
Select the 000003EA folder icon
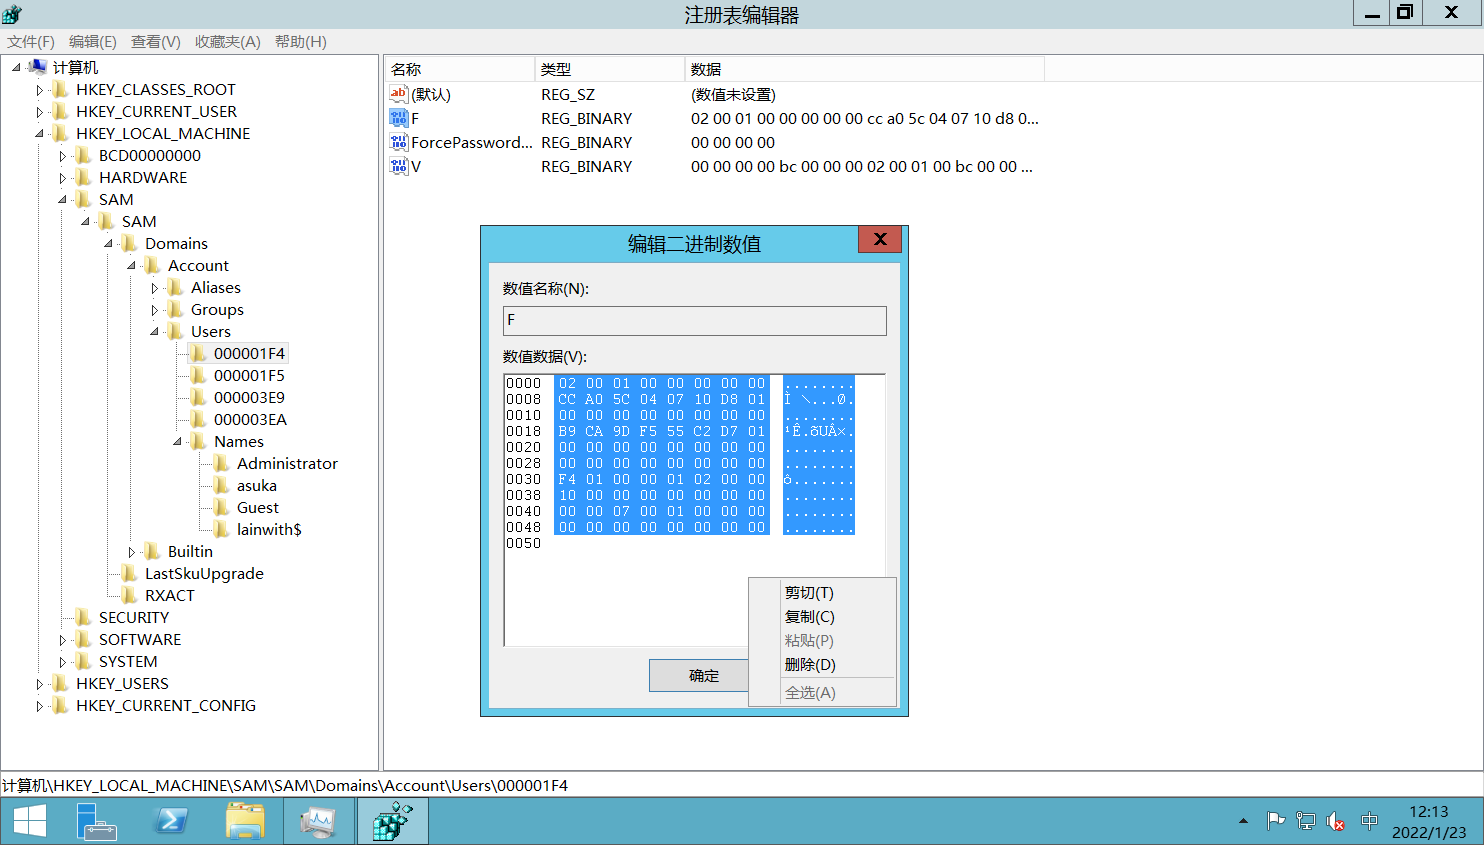(199, 419)
